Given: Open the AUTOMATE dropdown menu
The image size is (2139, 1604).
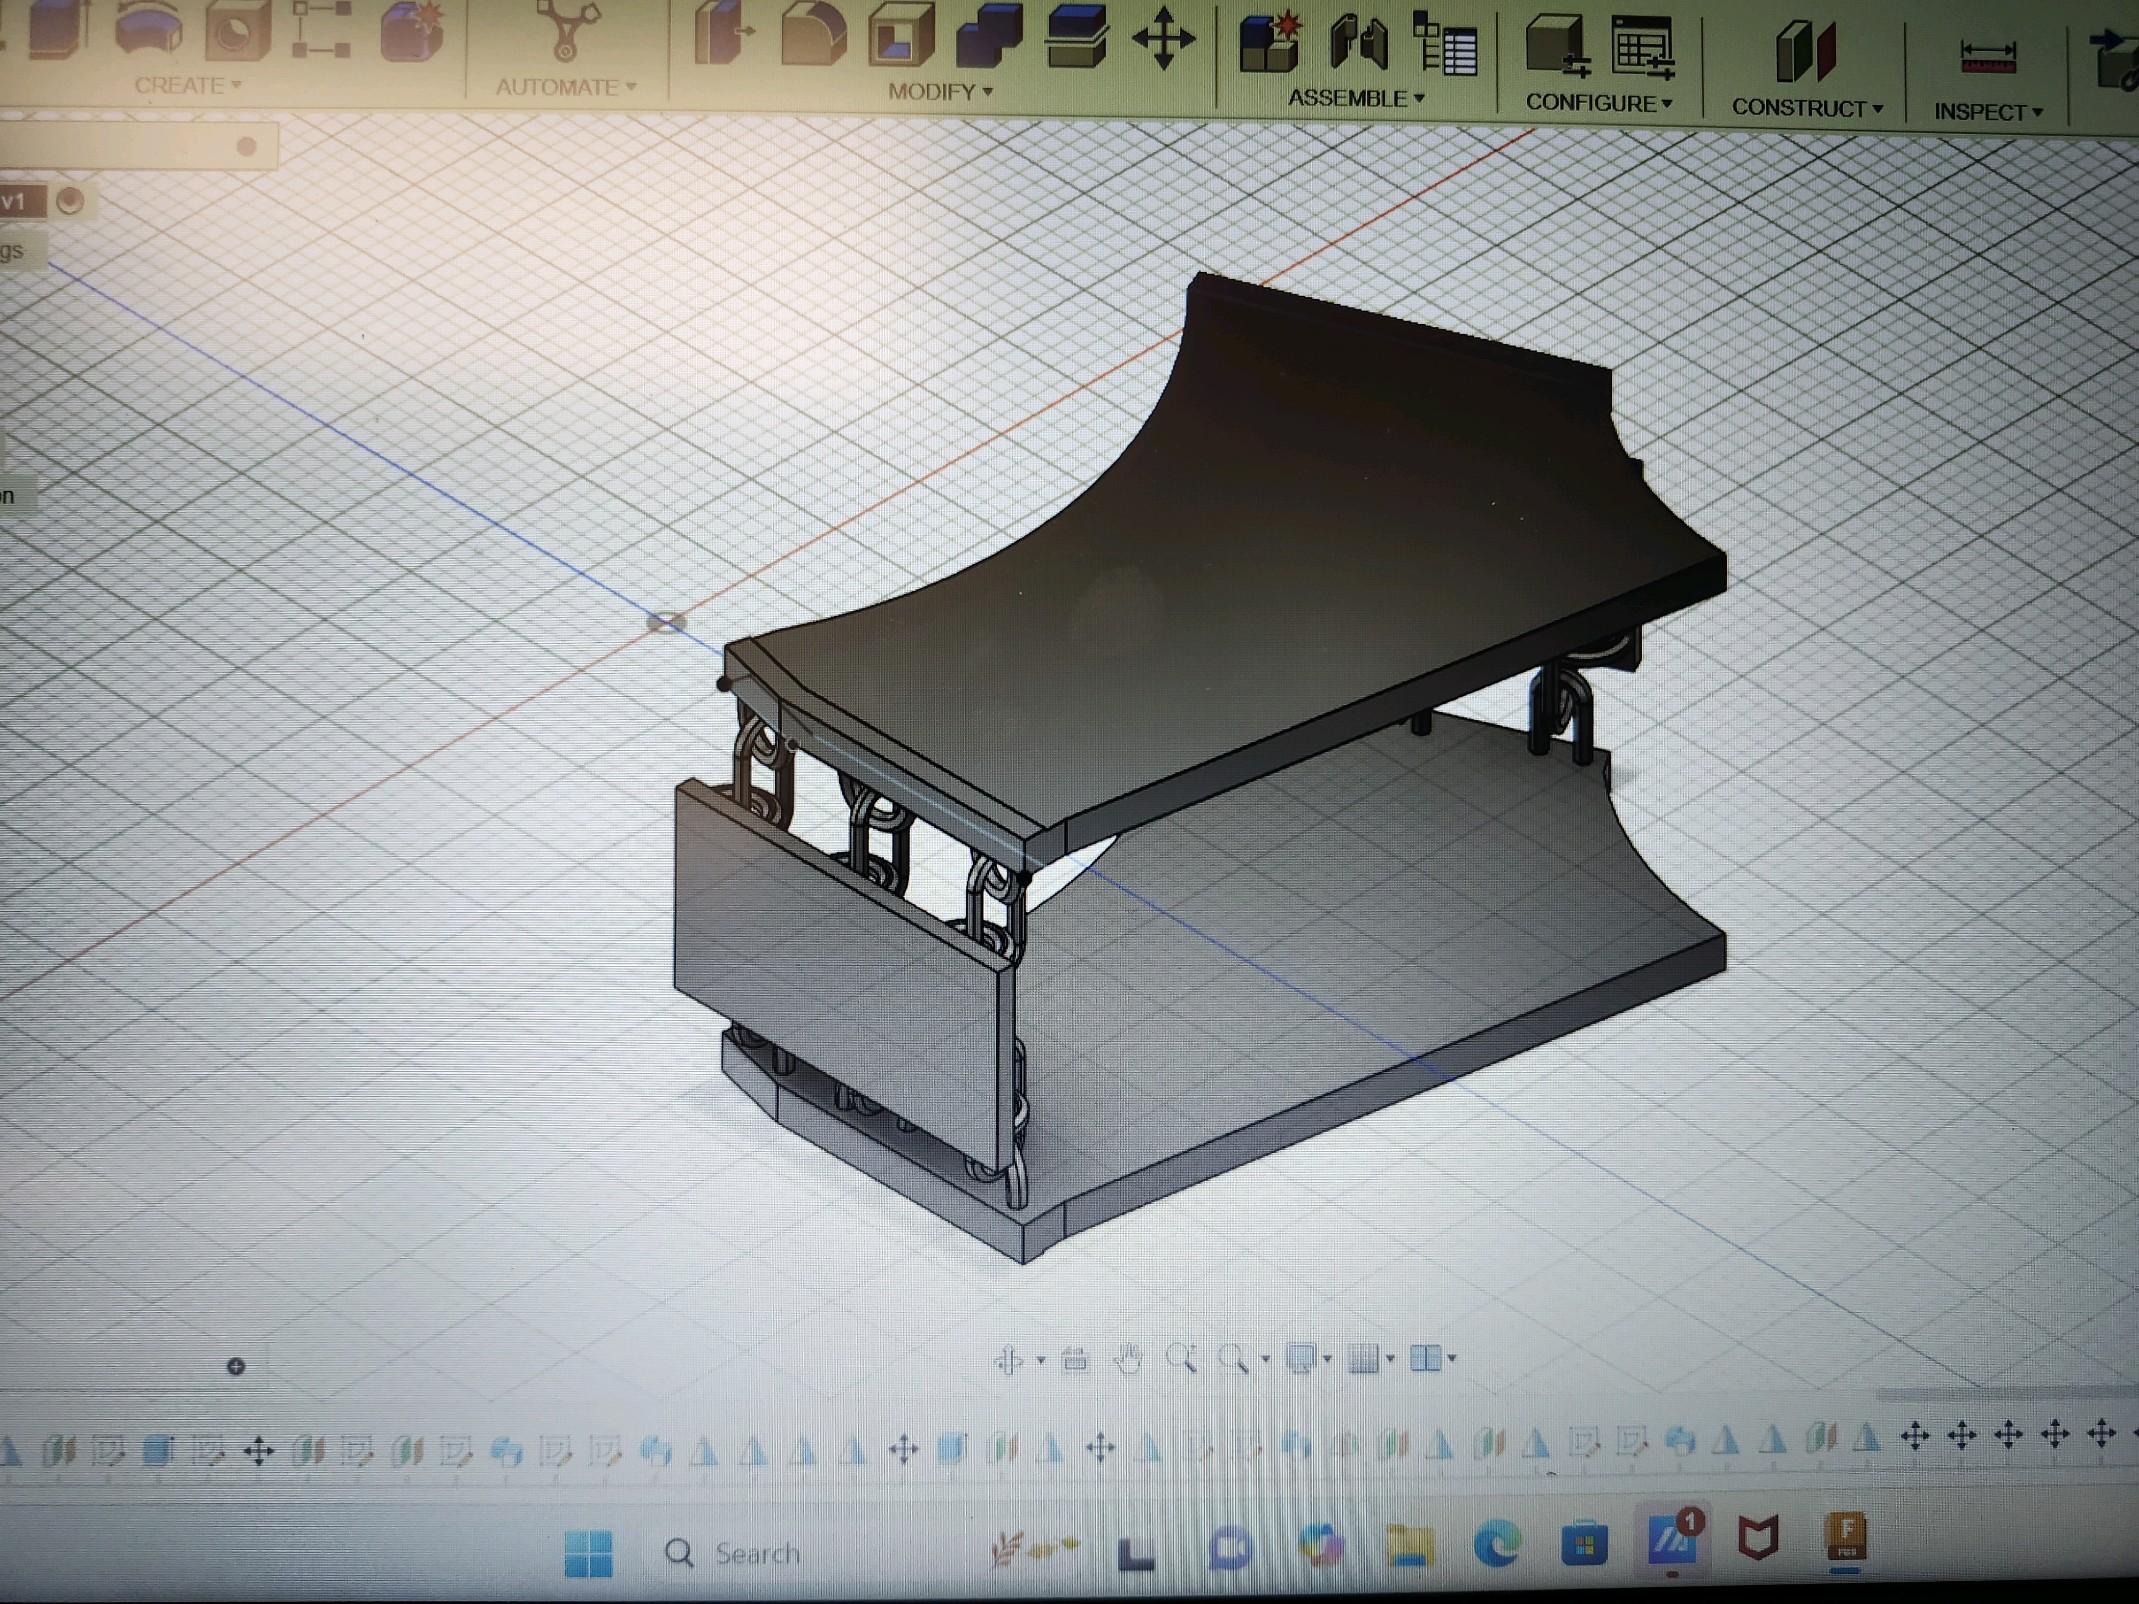Looking at the screenshot, I should [566, 87].
